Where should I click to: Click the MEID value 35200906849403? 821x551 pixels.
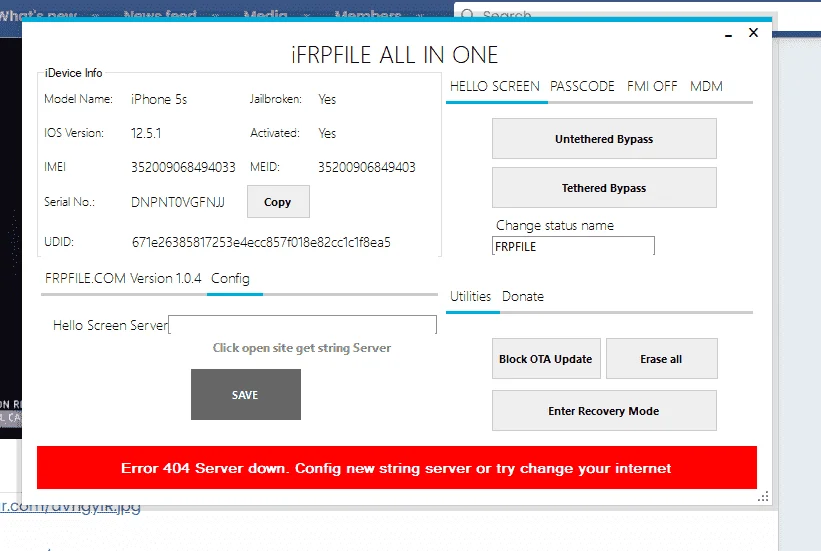tap(367, 167)
